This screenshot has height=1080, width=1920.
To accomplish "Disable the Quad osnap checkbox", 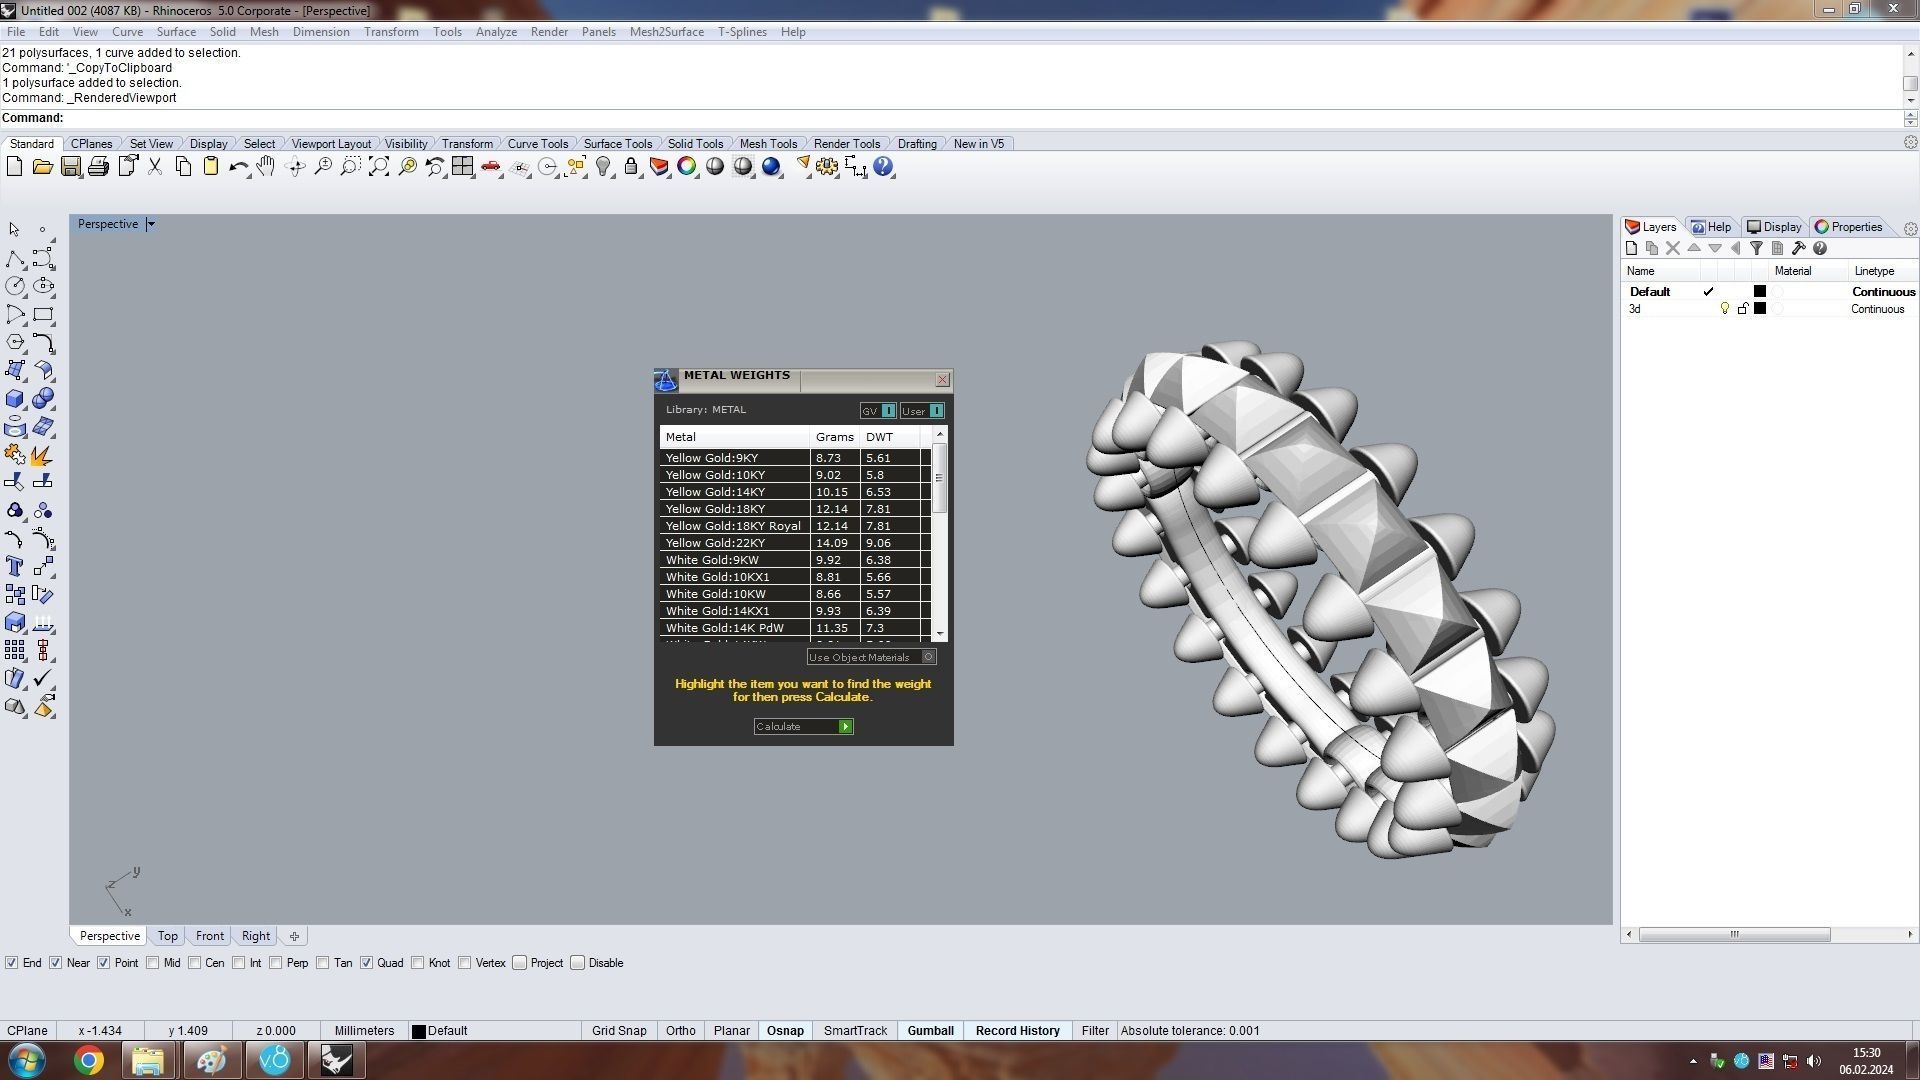I will point(367,963).
